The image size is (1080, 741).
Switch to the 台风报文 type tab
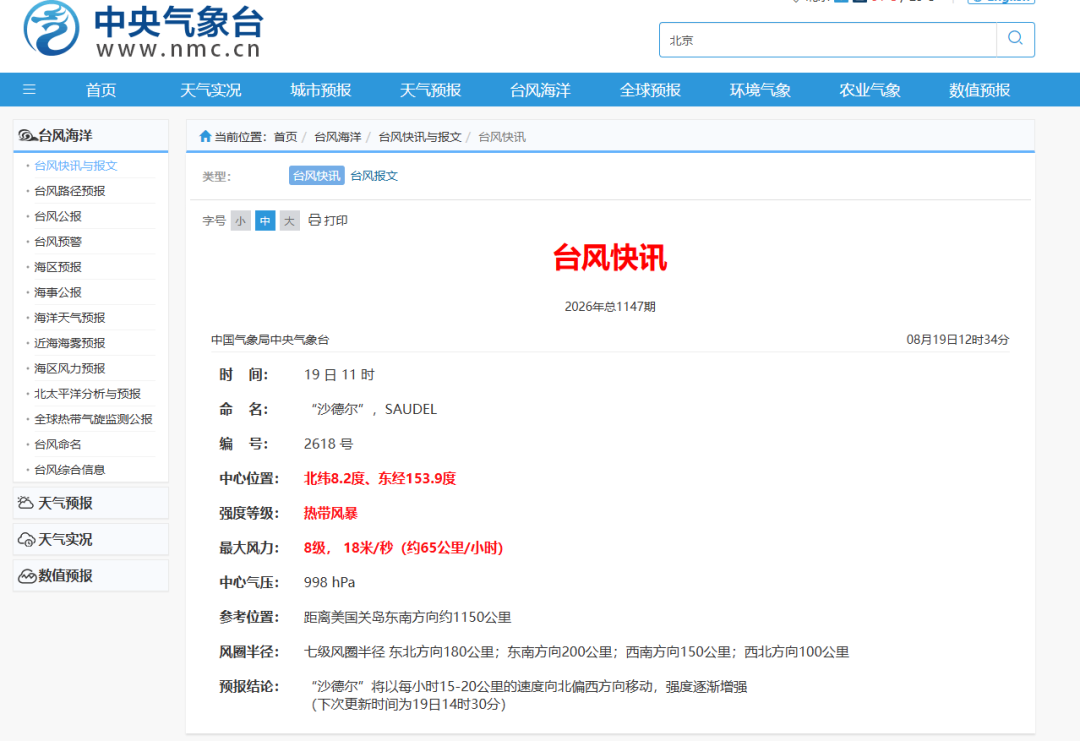pyautogui.click(x=374, y=176)
